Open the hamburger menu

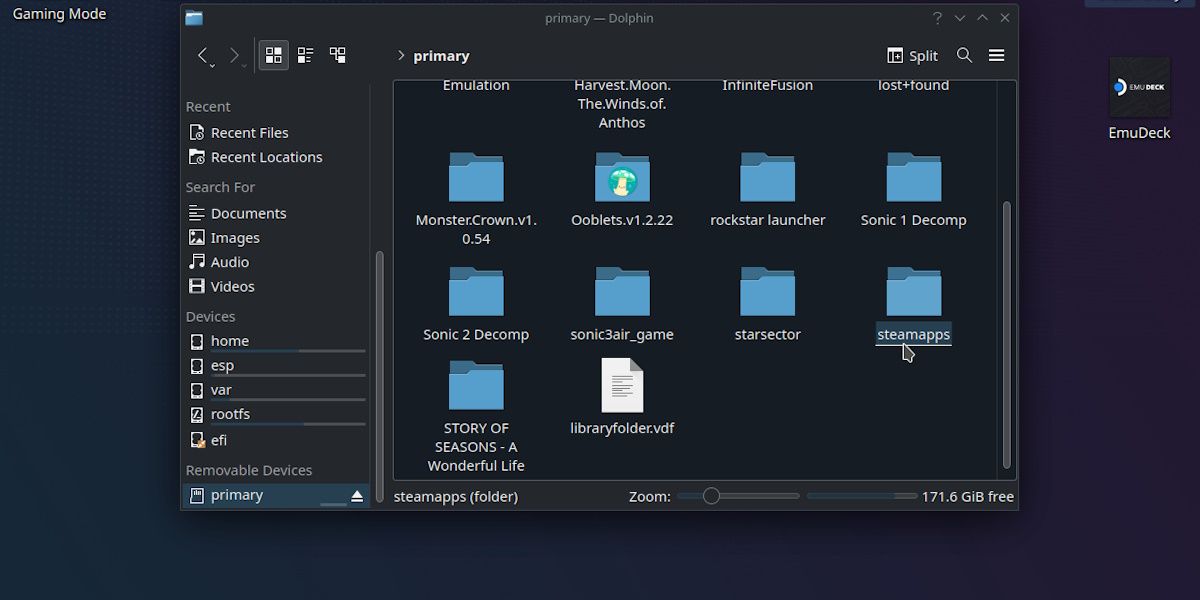tap(997, 55)
